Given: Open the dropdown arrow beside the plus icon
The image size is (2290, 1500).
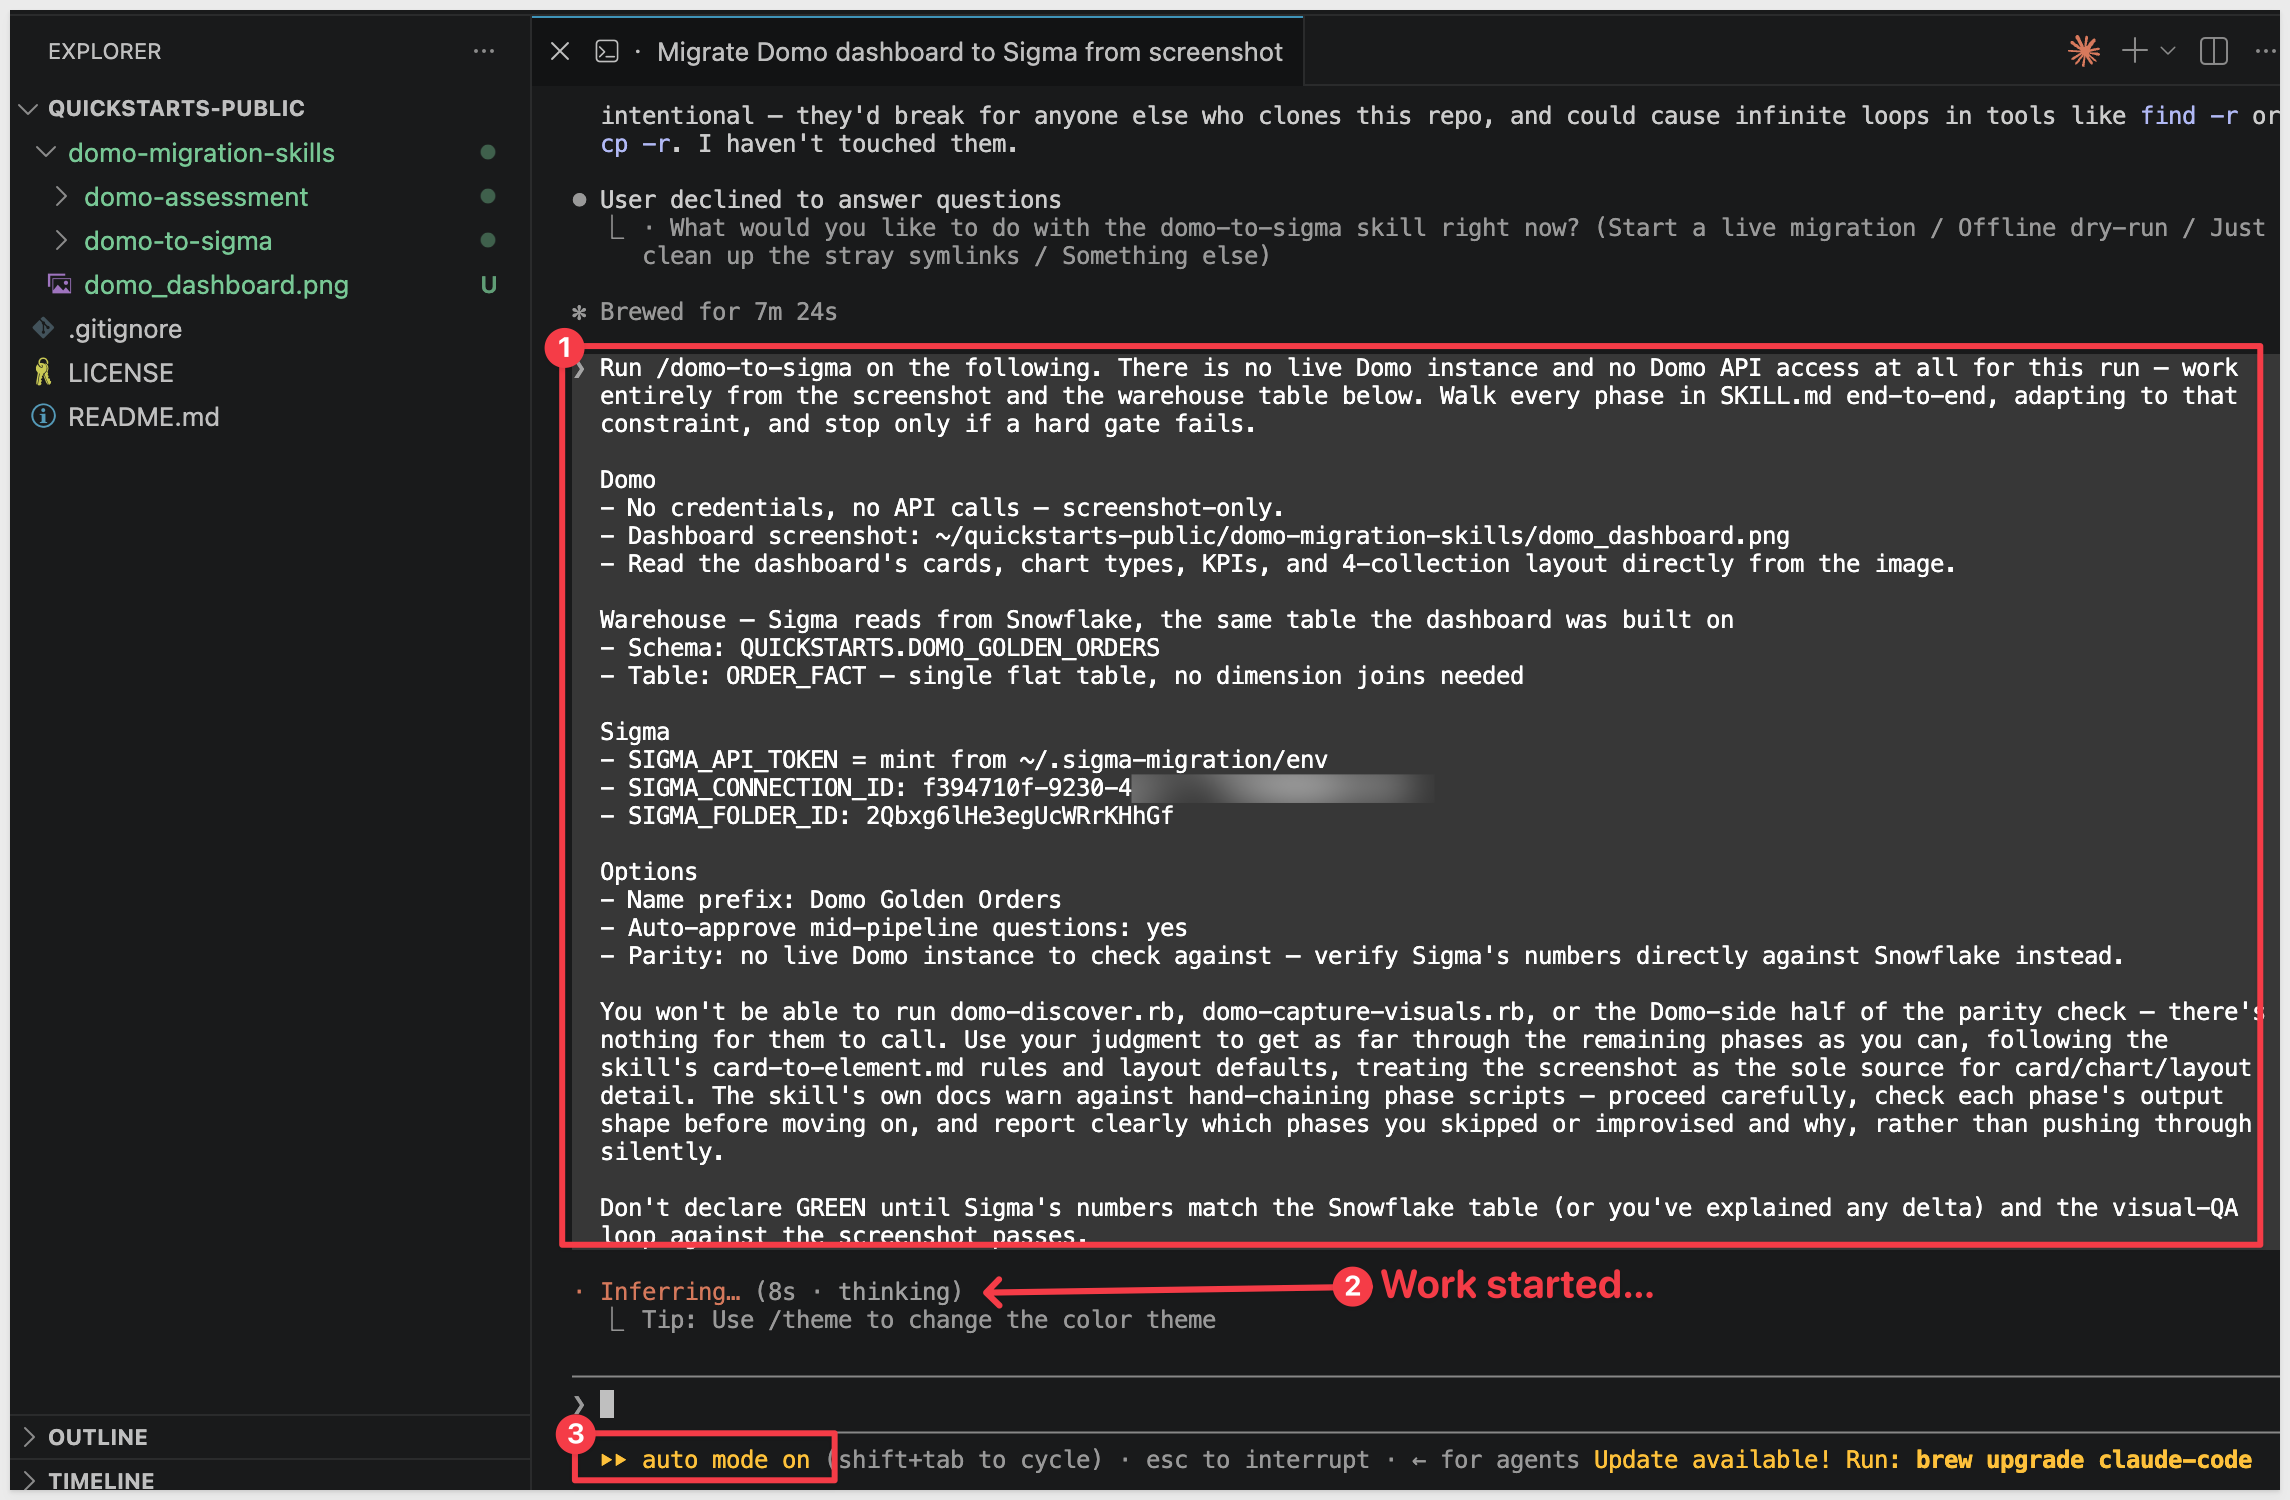Looking at the screenshot, I should pyautogui.click(x=2168, y=51).
